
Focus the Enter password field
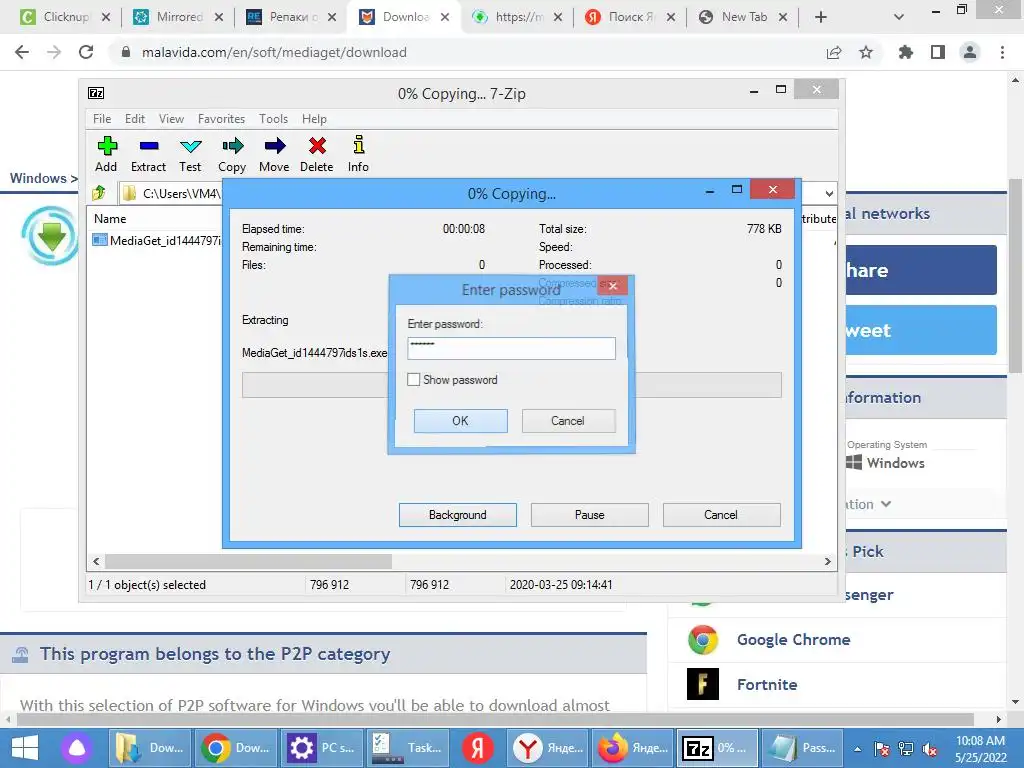click(x=511, y=348)
